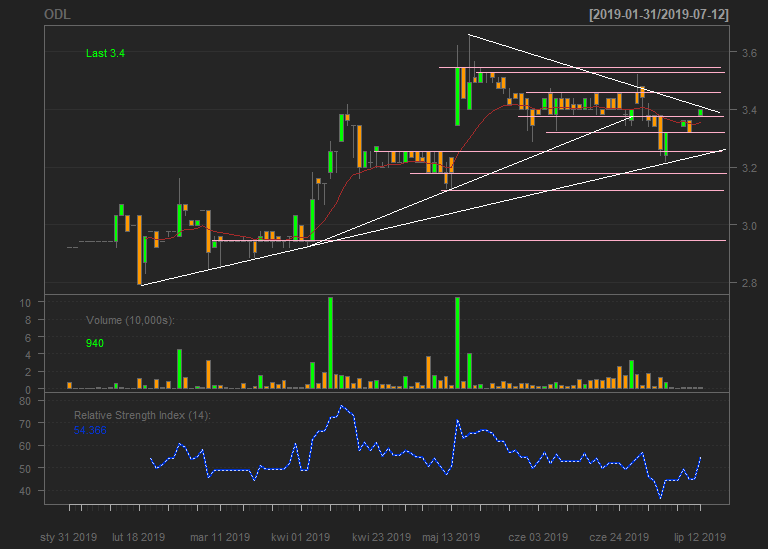
Task: Click the 'Last 3.4' price label
Action: [x=105, y=53]
